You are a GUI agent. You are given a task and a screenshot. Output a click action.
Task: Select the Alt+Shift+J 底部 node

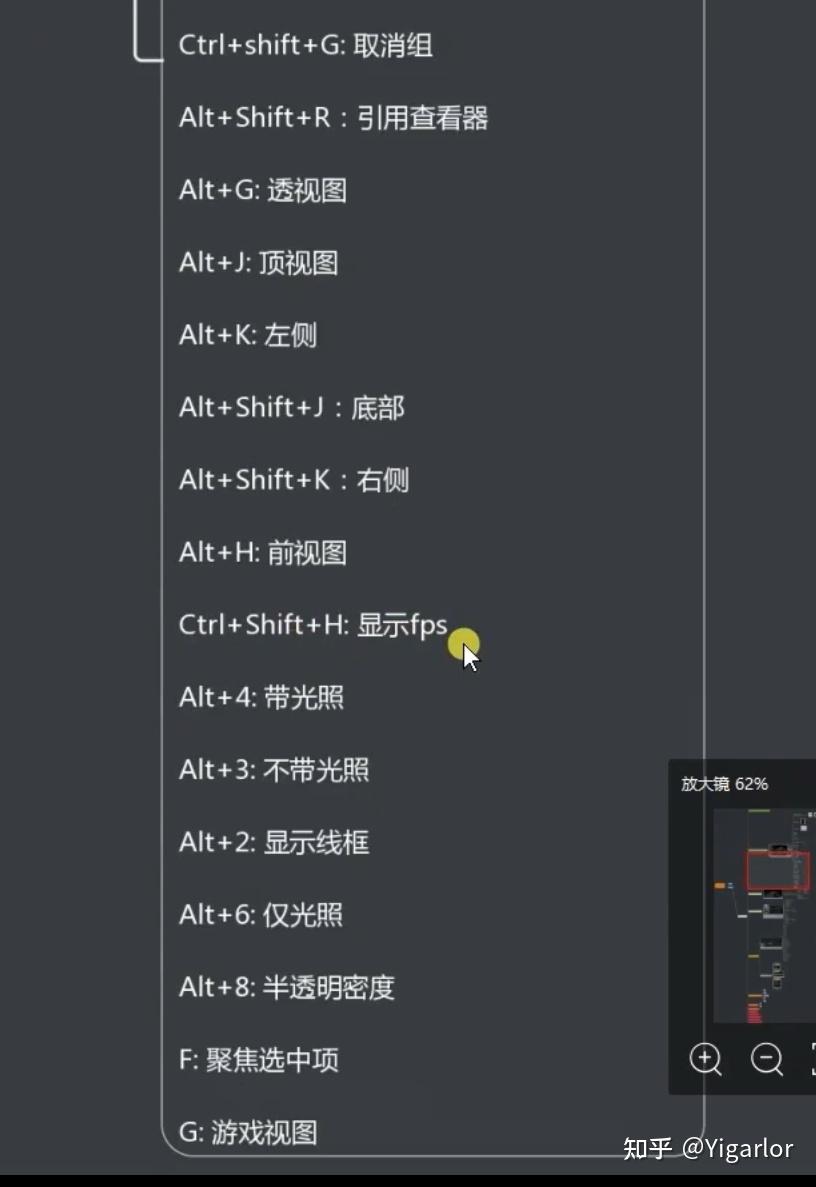click(x=291, y=407)
